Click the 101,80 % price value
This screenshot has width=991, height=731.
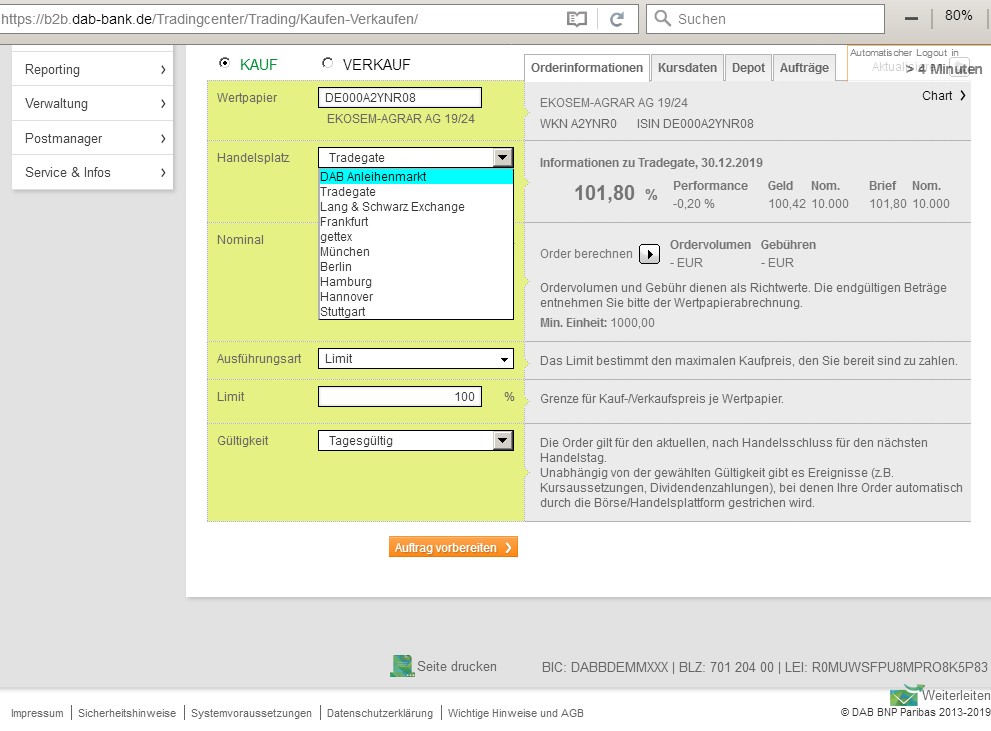(616, 193)
